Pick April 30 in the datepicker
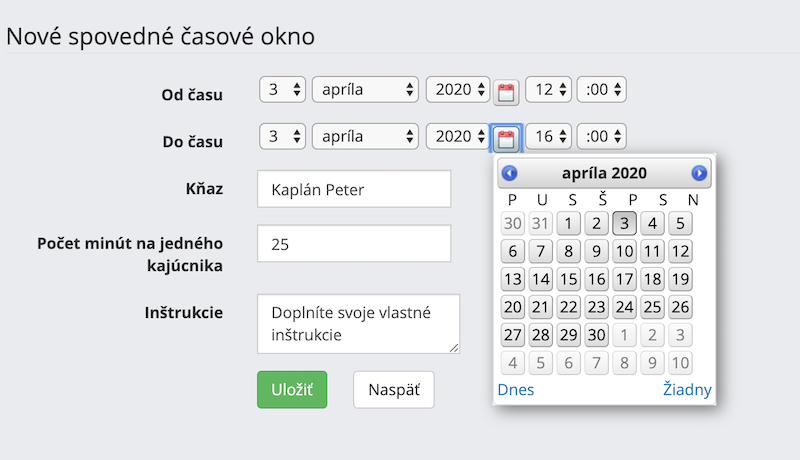The width and height of the screenshot is (800, 460). click(x=597, y=335)
